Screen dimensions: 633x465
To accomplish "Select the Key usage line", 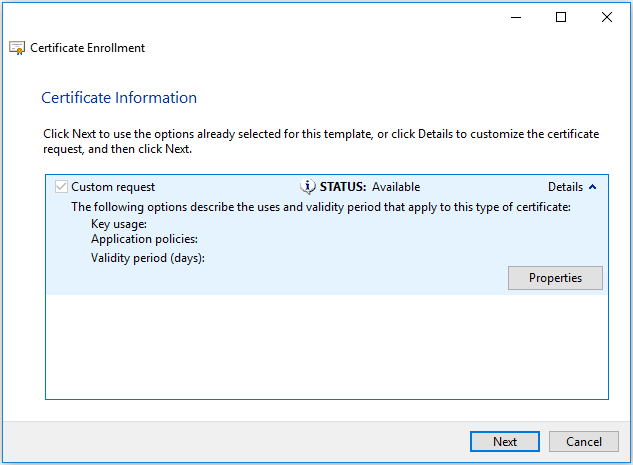I will tap(119, 224).
